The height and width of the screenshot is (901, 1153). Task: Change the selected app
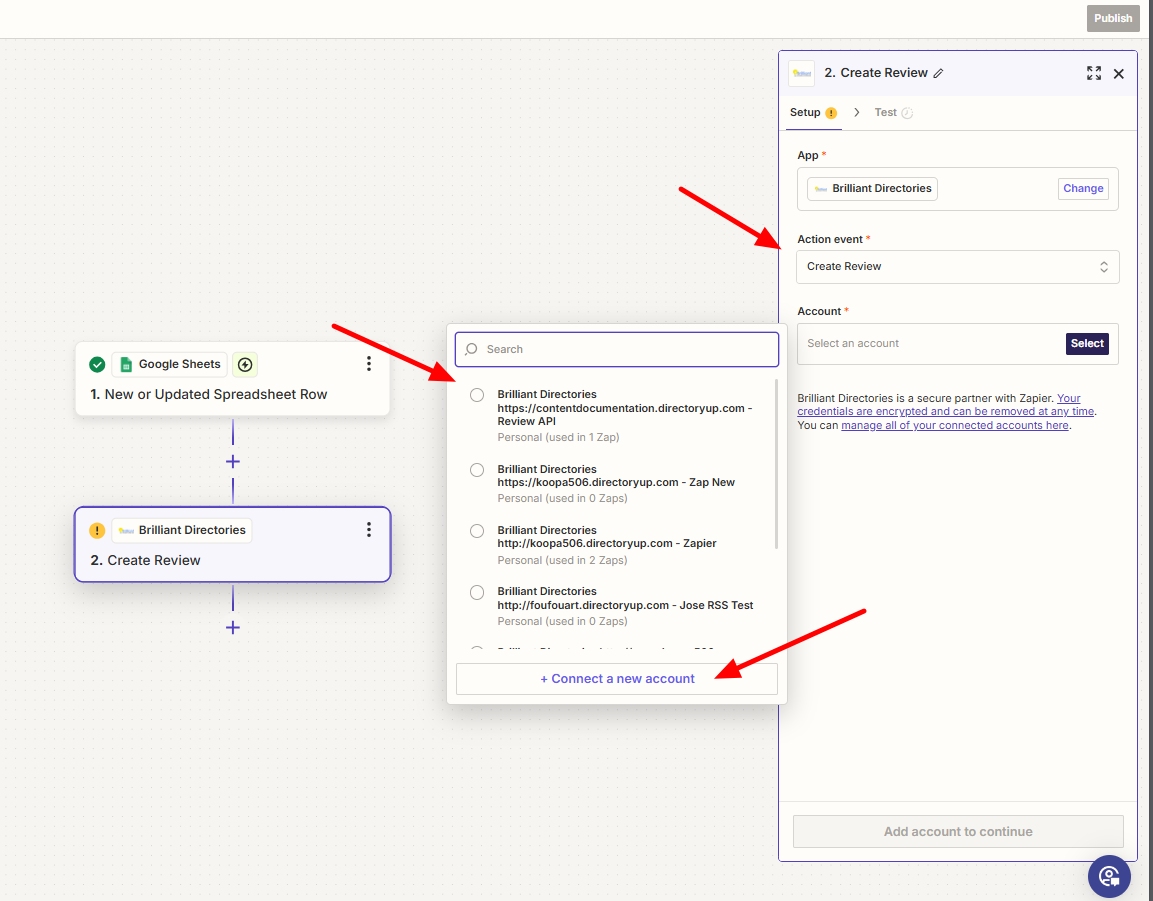[x=1082, y=188]
